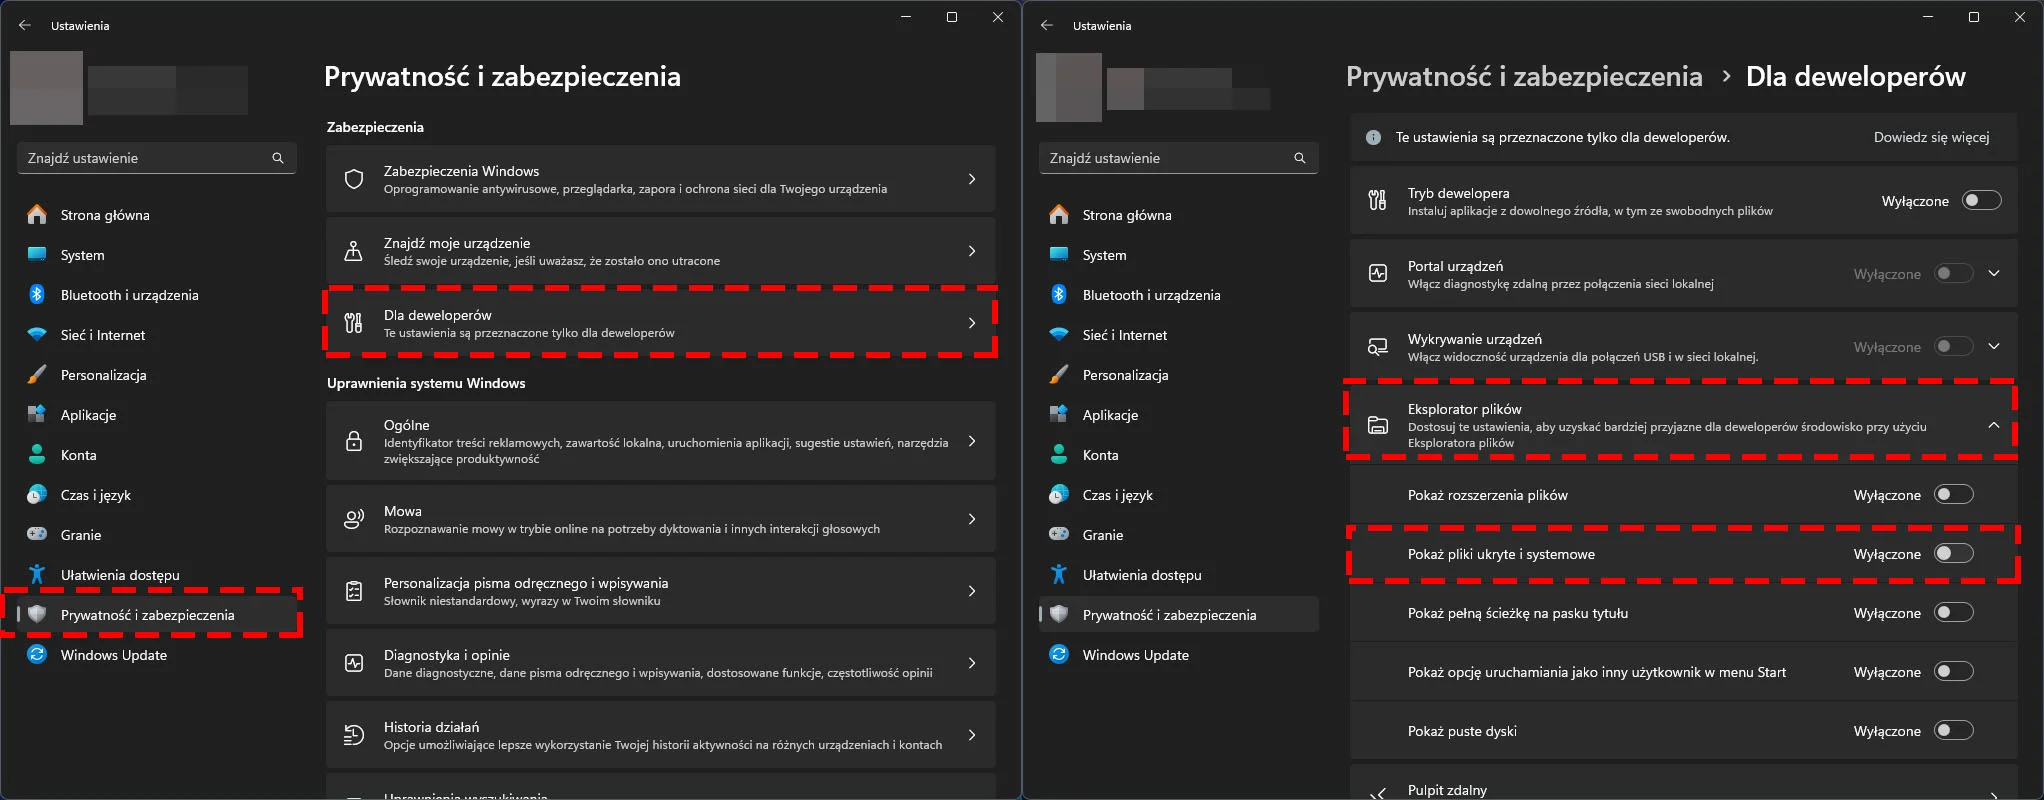Click the Eksplorator plików folder icon
The width and height of the screenshot is (2044, 800).
click(x=1378, y=425)
